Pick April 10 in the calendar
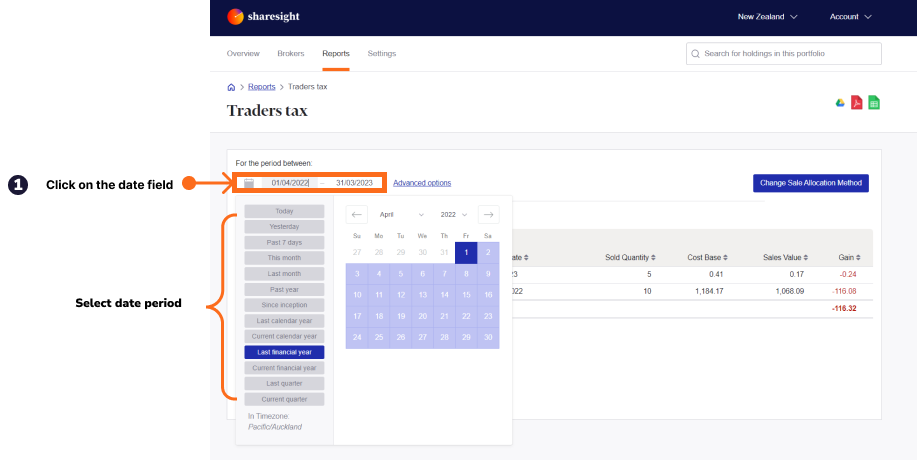The width and height of the screenshot is (917, 468). point(357,295)
